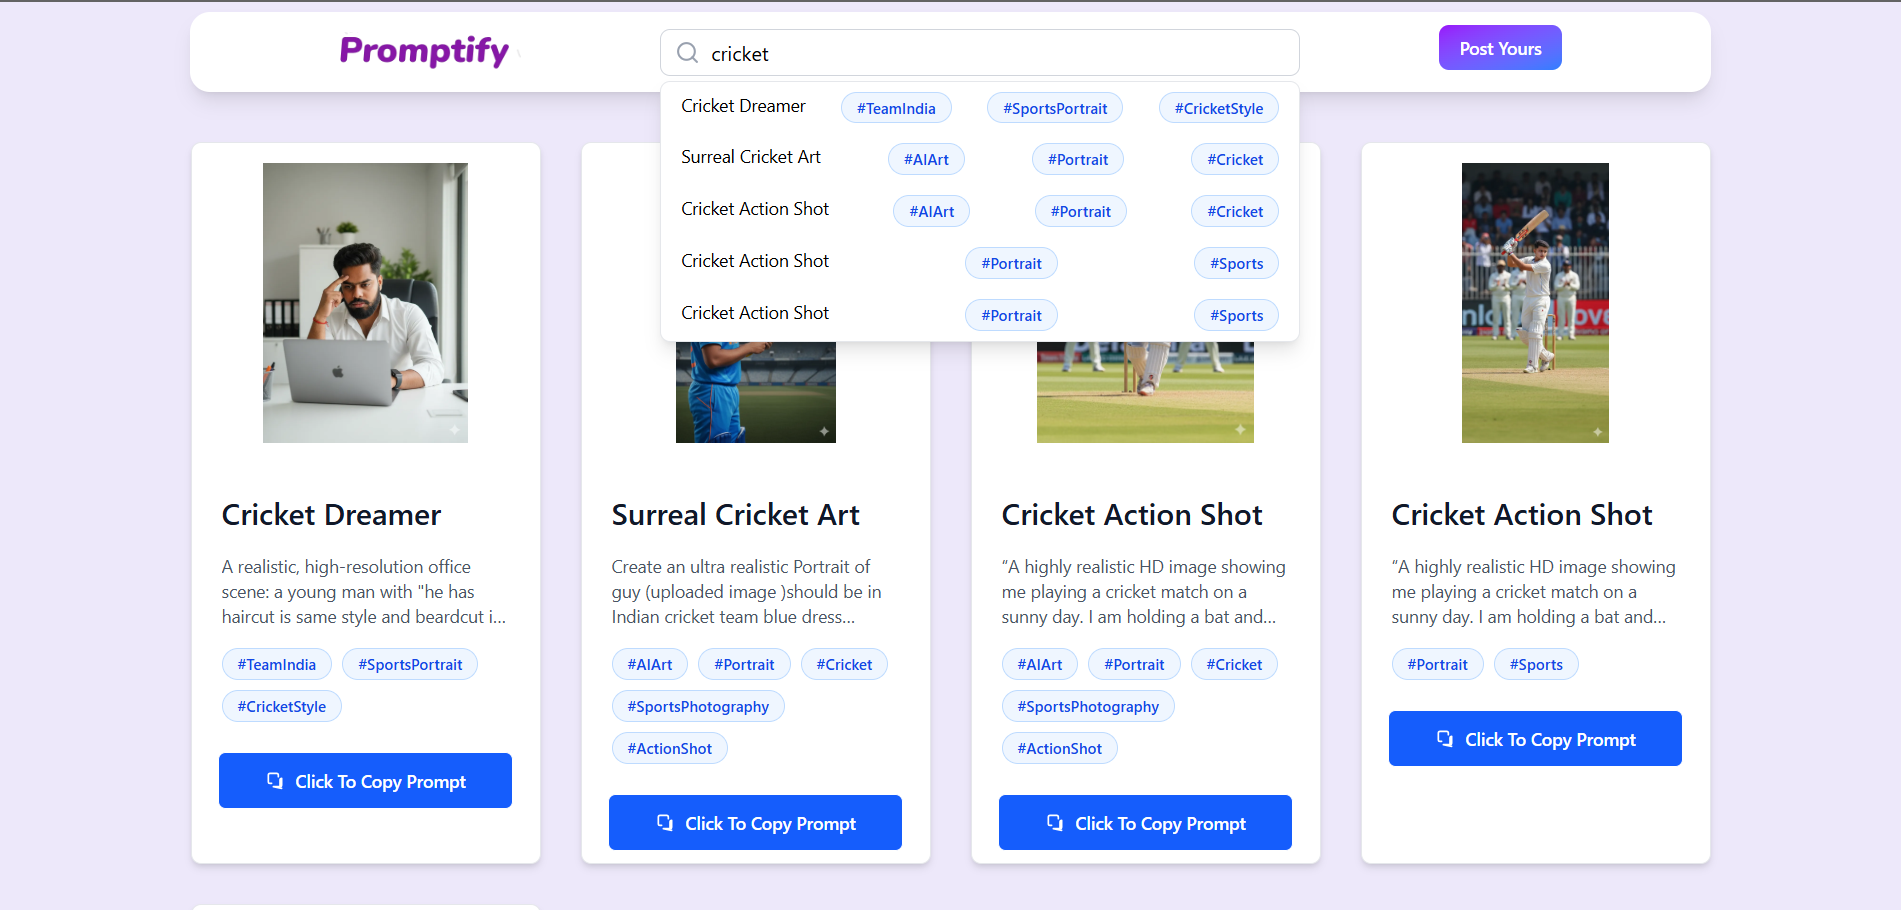The image size is (1901, 910).
Task: Open the #ActionShot tag on Cricket Action Shot card
Action: (x=1059, y=748)
